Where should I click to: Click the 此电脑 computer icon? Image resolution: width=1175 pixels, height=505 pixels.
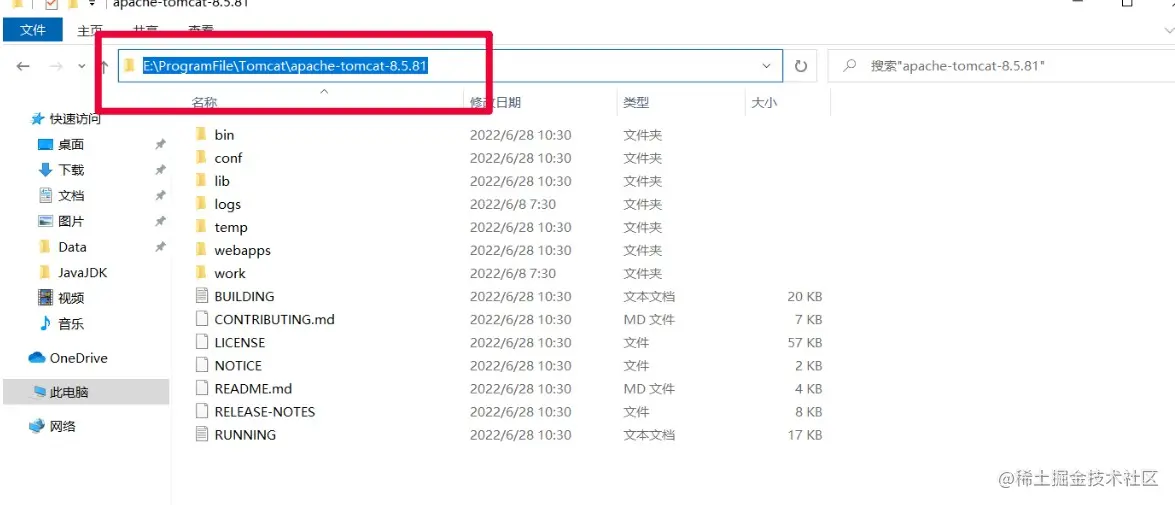pyautogui.click(x=39, y=392)
